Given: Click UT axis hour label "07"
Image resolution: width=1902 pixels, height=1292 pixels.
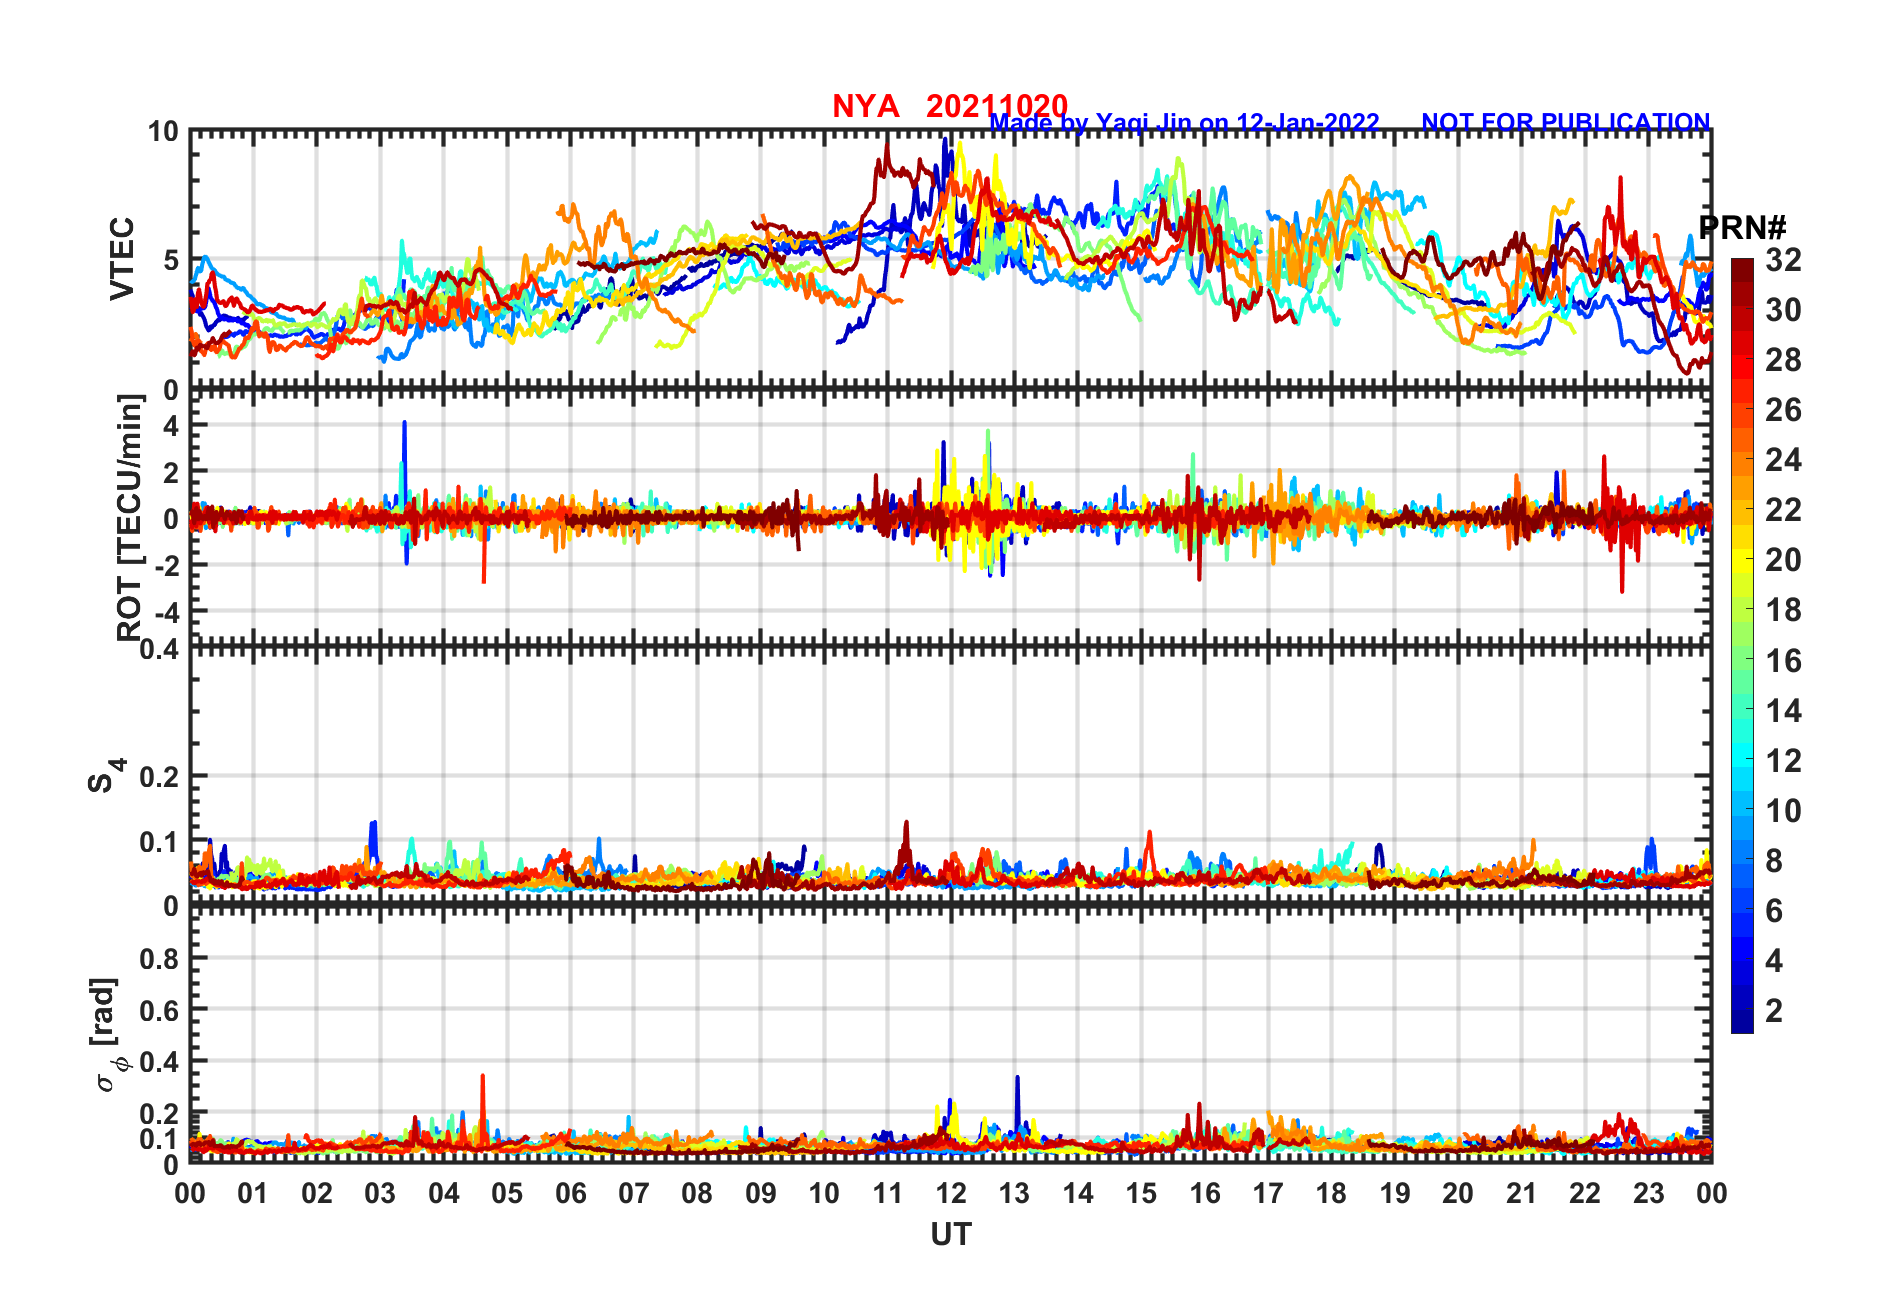Looking at the screenshot, I should coord(634,1193).
